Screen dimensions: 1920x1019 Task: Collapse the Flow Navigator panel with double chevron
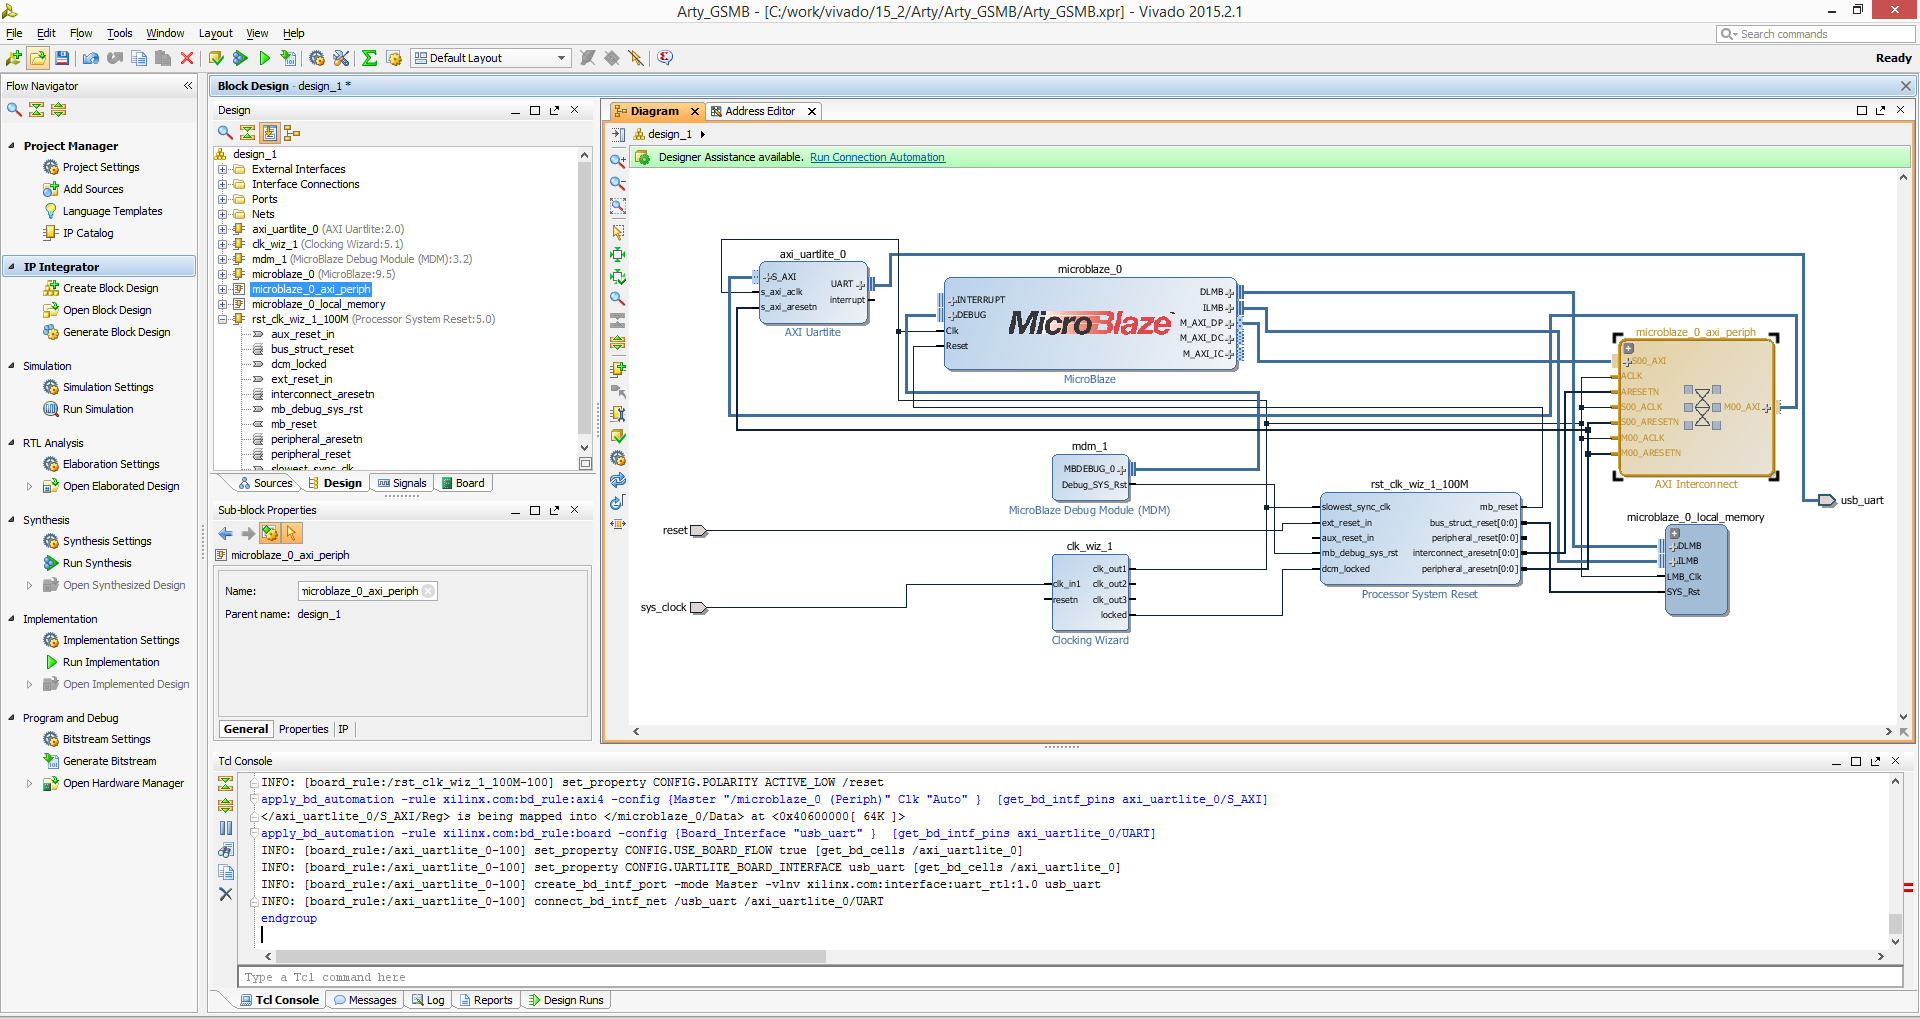[x=188, y=86]
